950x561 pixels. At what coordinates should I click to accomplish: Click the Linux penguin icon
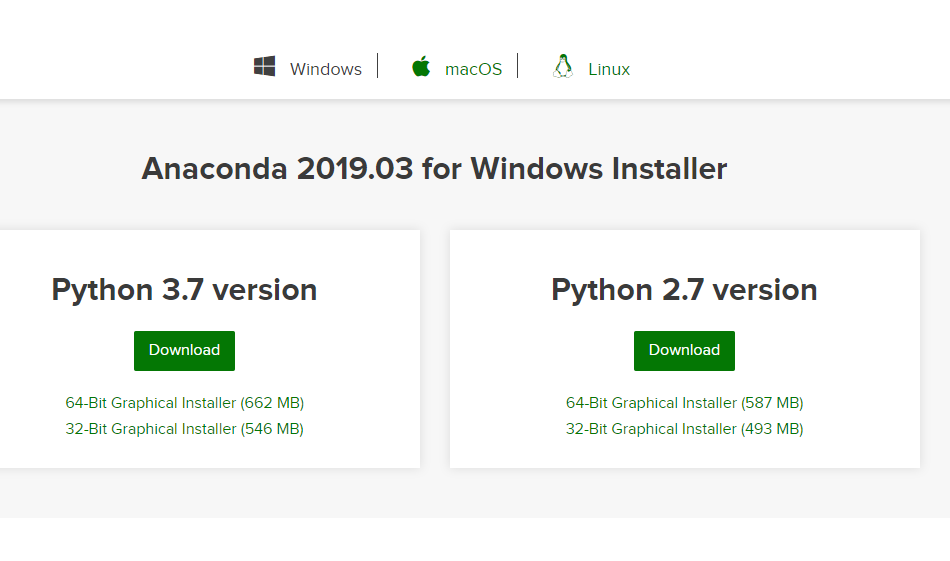point(563,66)
